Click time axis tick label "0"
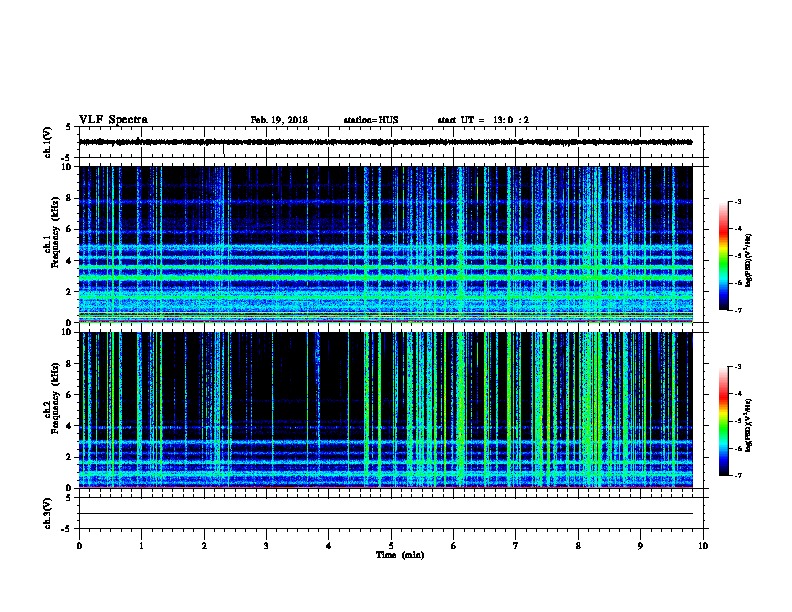 tap(79, 546)
